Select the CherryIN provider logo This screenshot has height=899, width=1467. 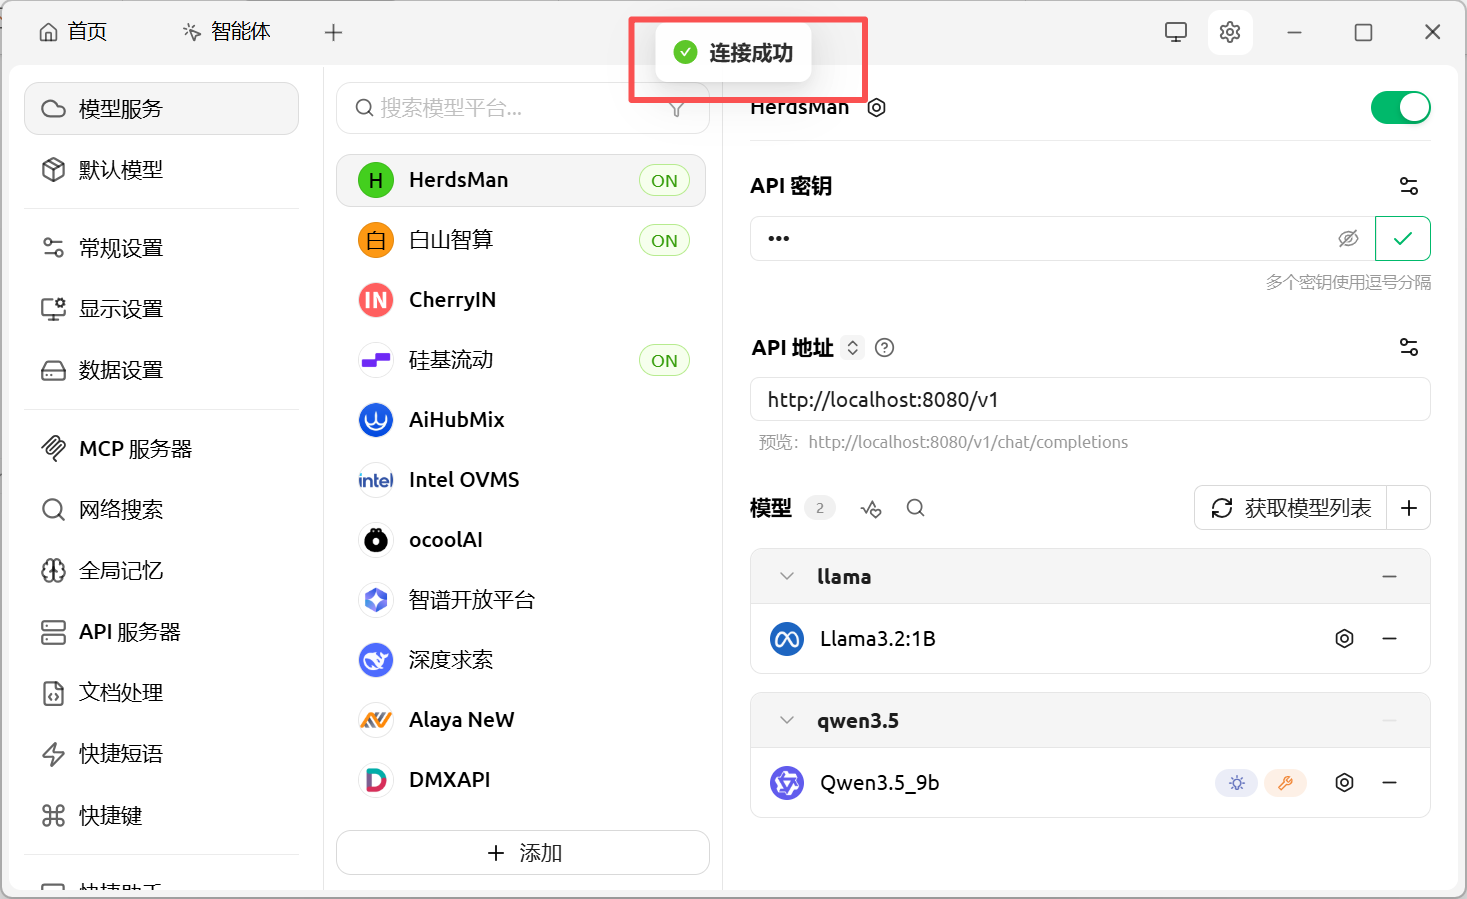click(376, 300)
